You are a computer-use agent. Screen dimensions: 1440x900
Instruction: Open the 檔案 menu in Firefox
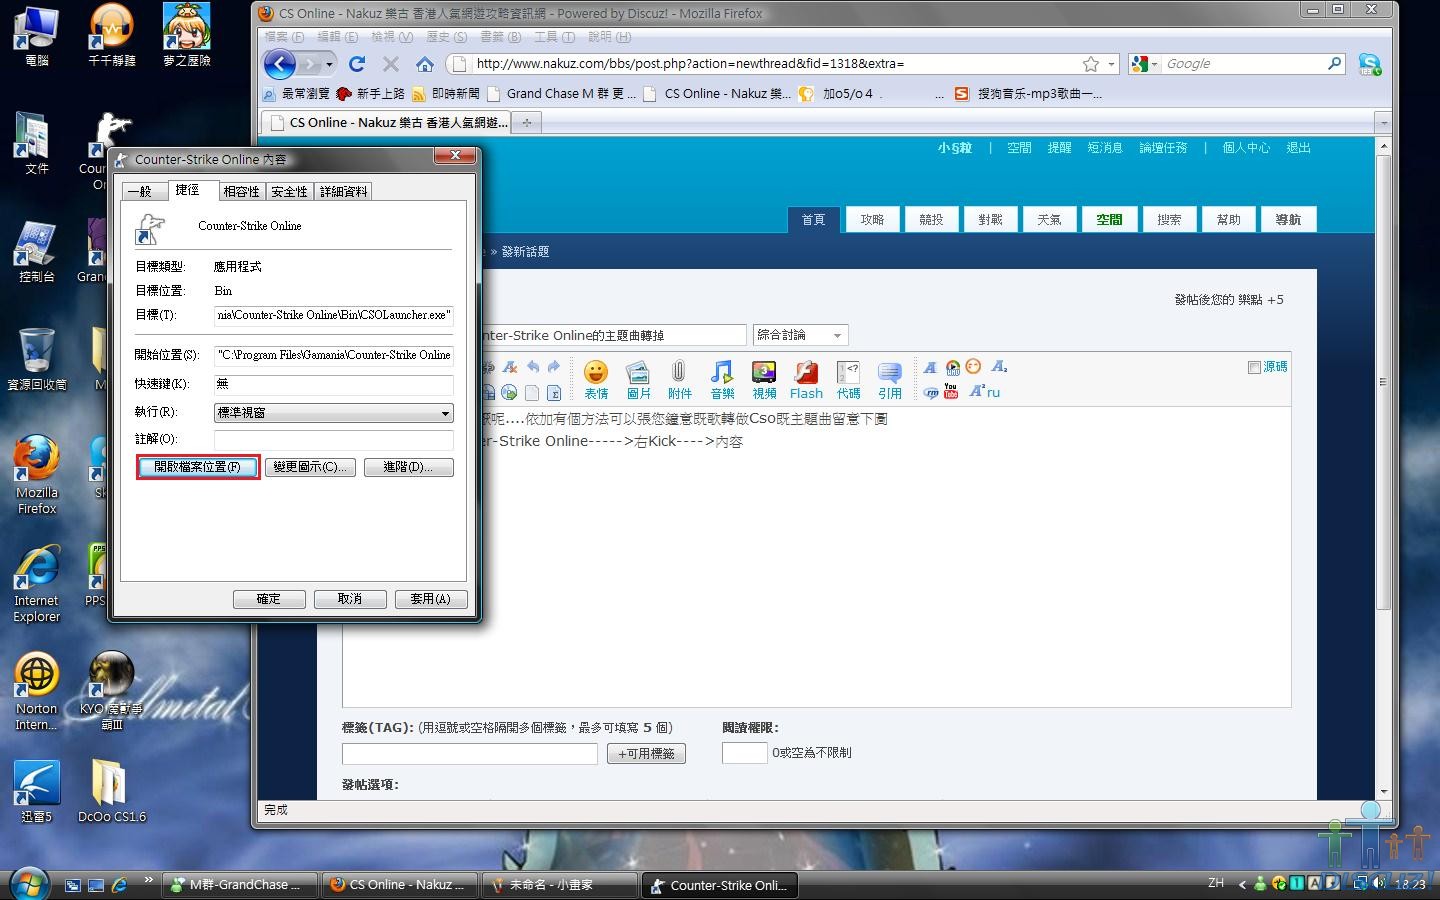[x=283, y=37]
